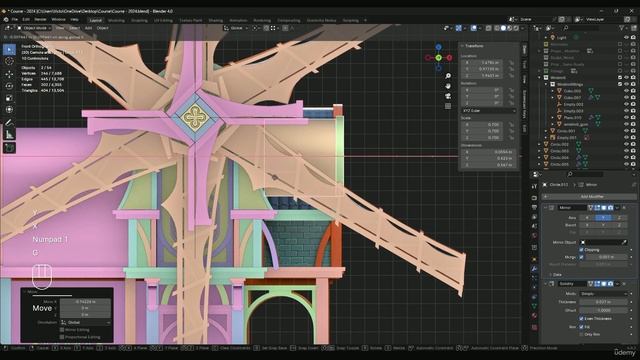Open the File menu

pos(15,19)
